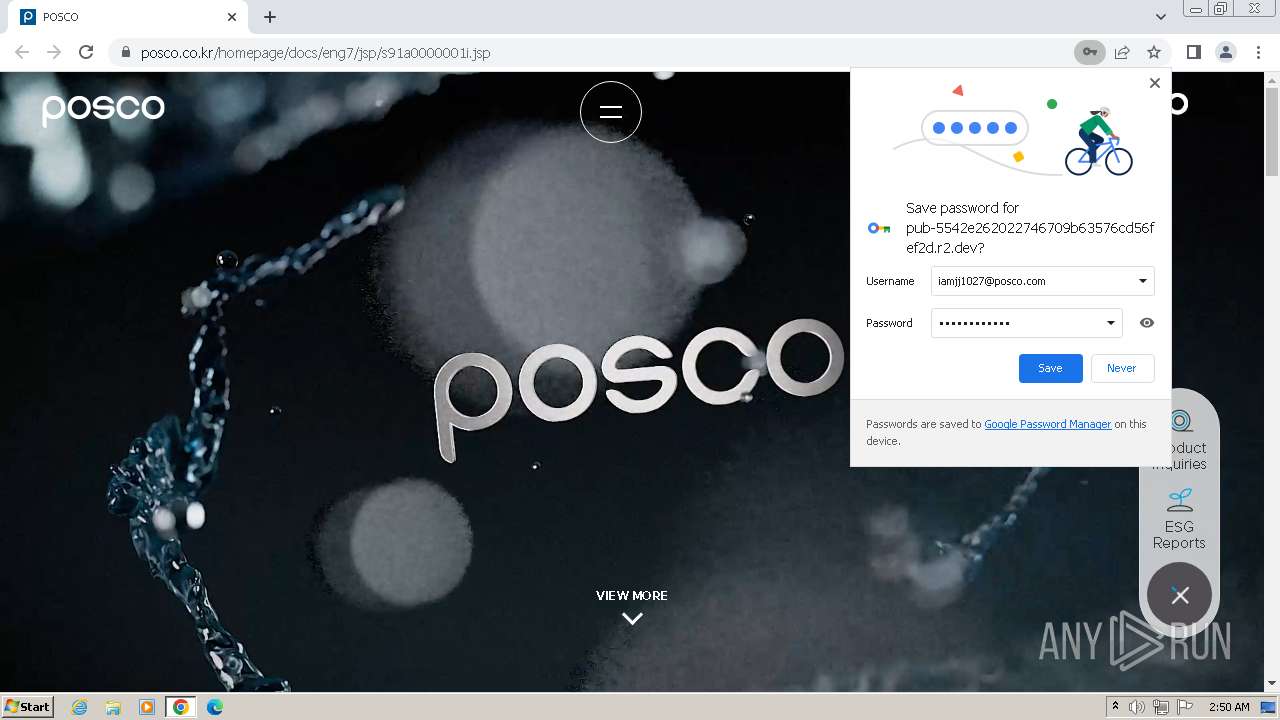Open Google Password Manager link
Image resolution: width=1280 pixels, height=720 pixels.
(1047, 424)
